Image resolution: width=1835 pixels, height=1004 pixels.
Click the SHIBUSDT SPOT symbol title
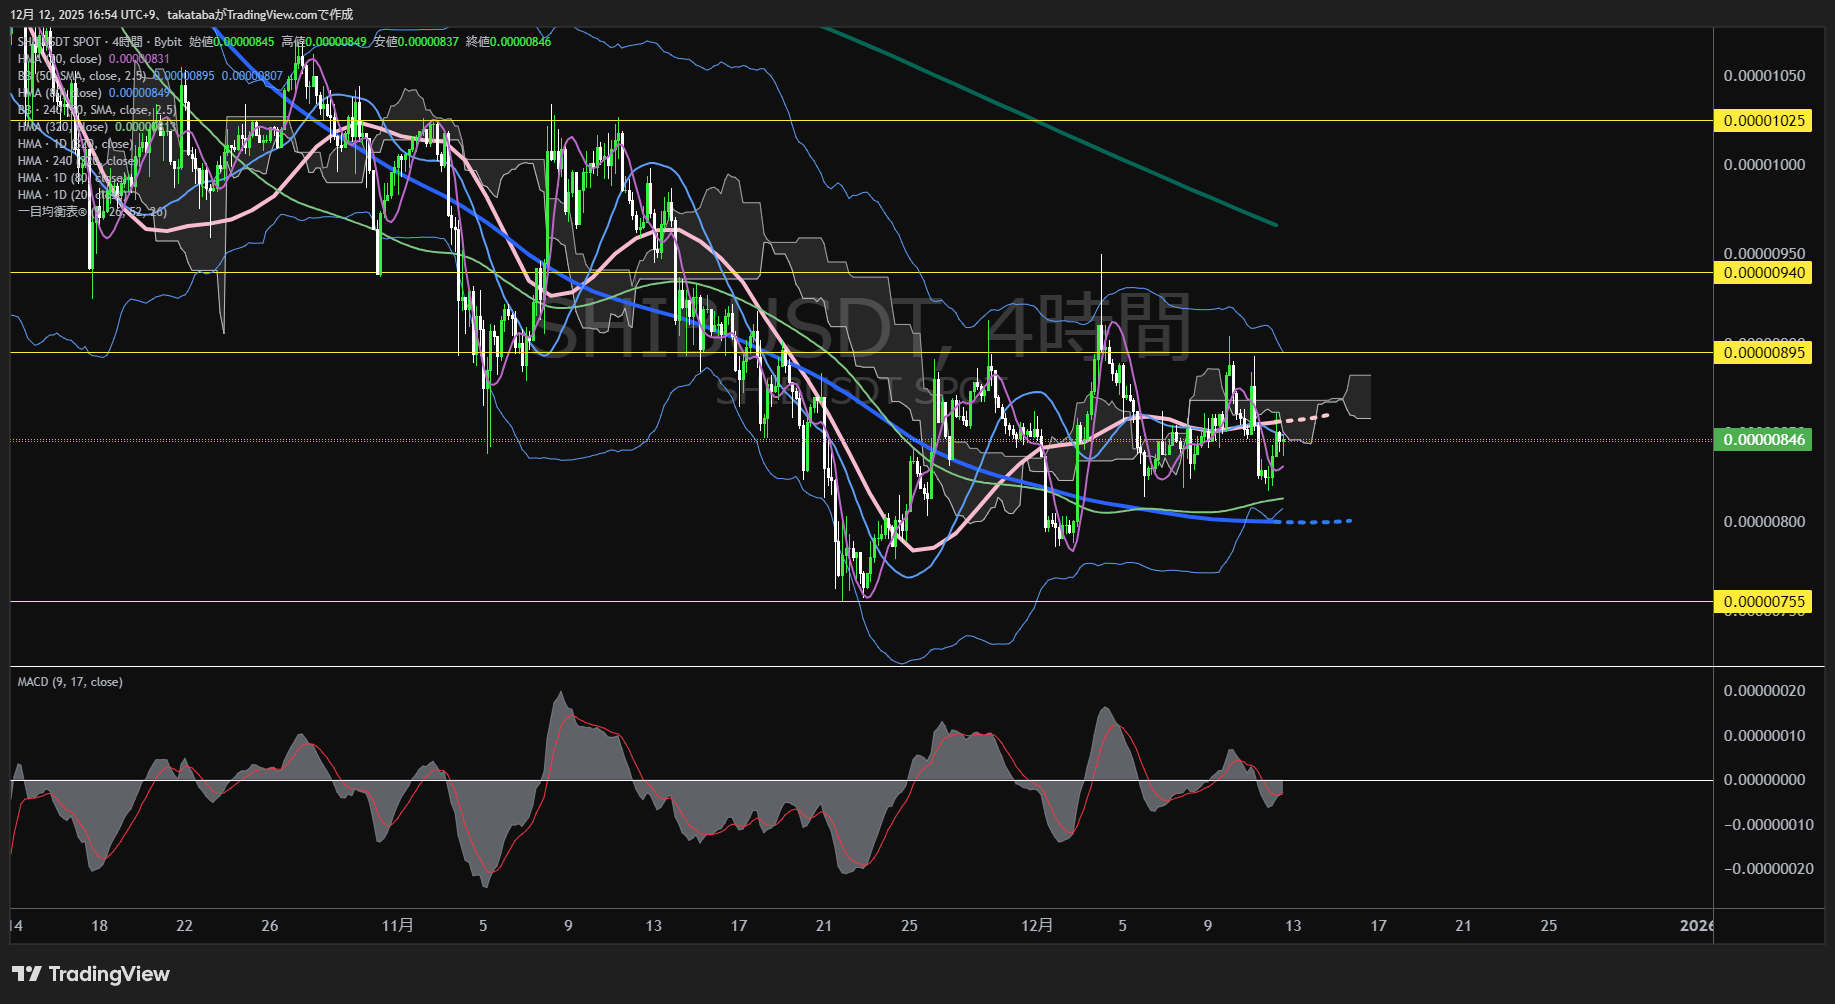[60, 42]
